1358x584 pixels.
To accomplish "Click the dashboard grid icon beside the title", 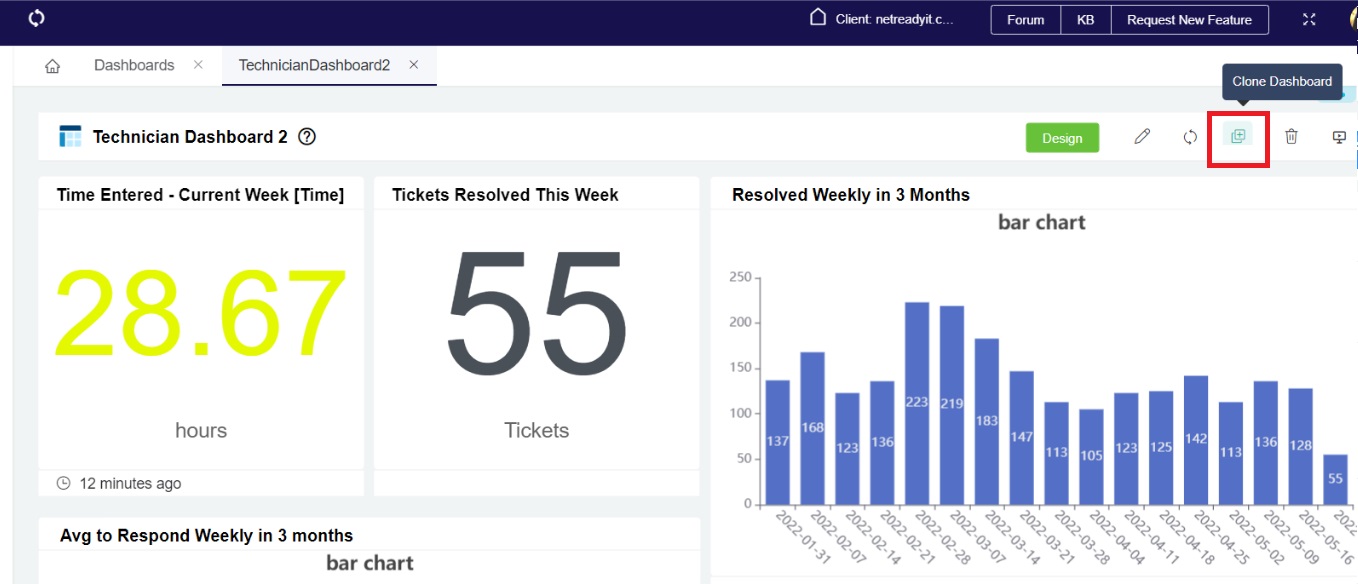I will pyautogui.click(x=70, y=137).
